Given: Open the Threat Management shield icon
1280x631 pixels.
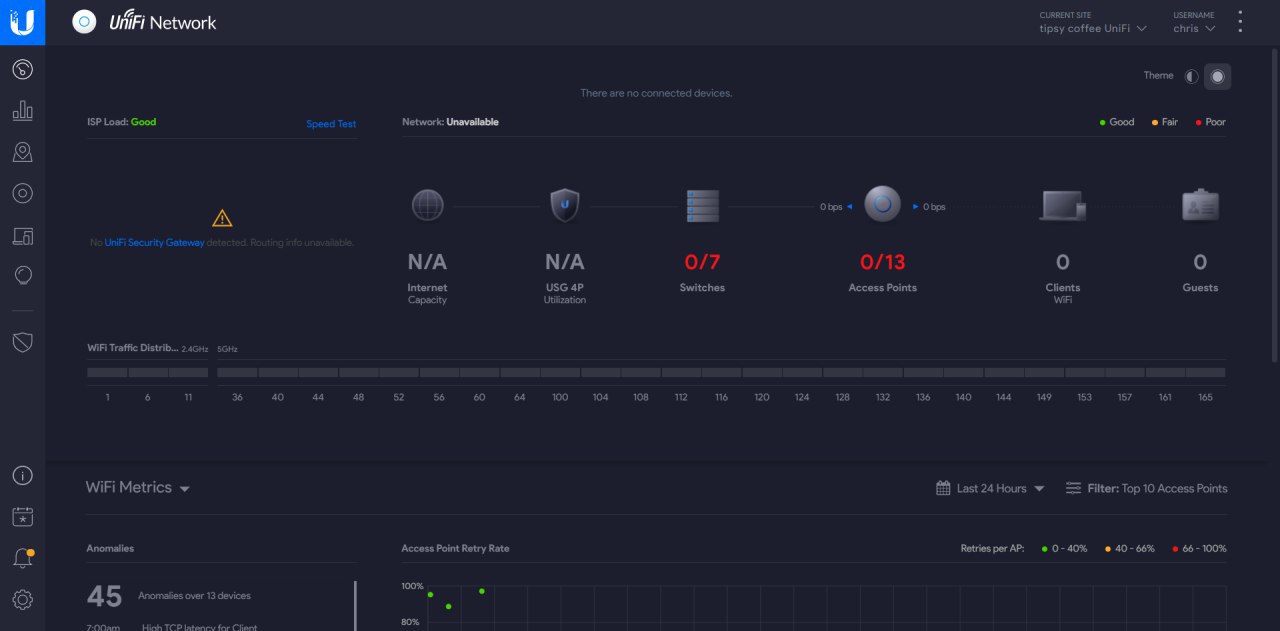Looking at the screenshot, I should point(22,342).
